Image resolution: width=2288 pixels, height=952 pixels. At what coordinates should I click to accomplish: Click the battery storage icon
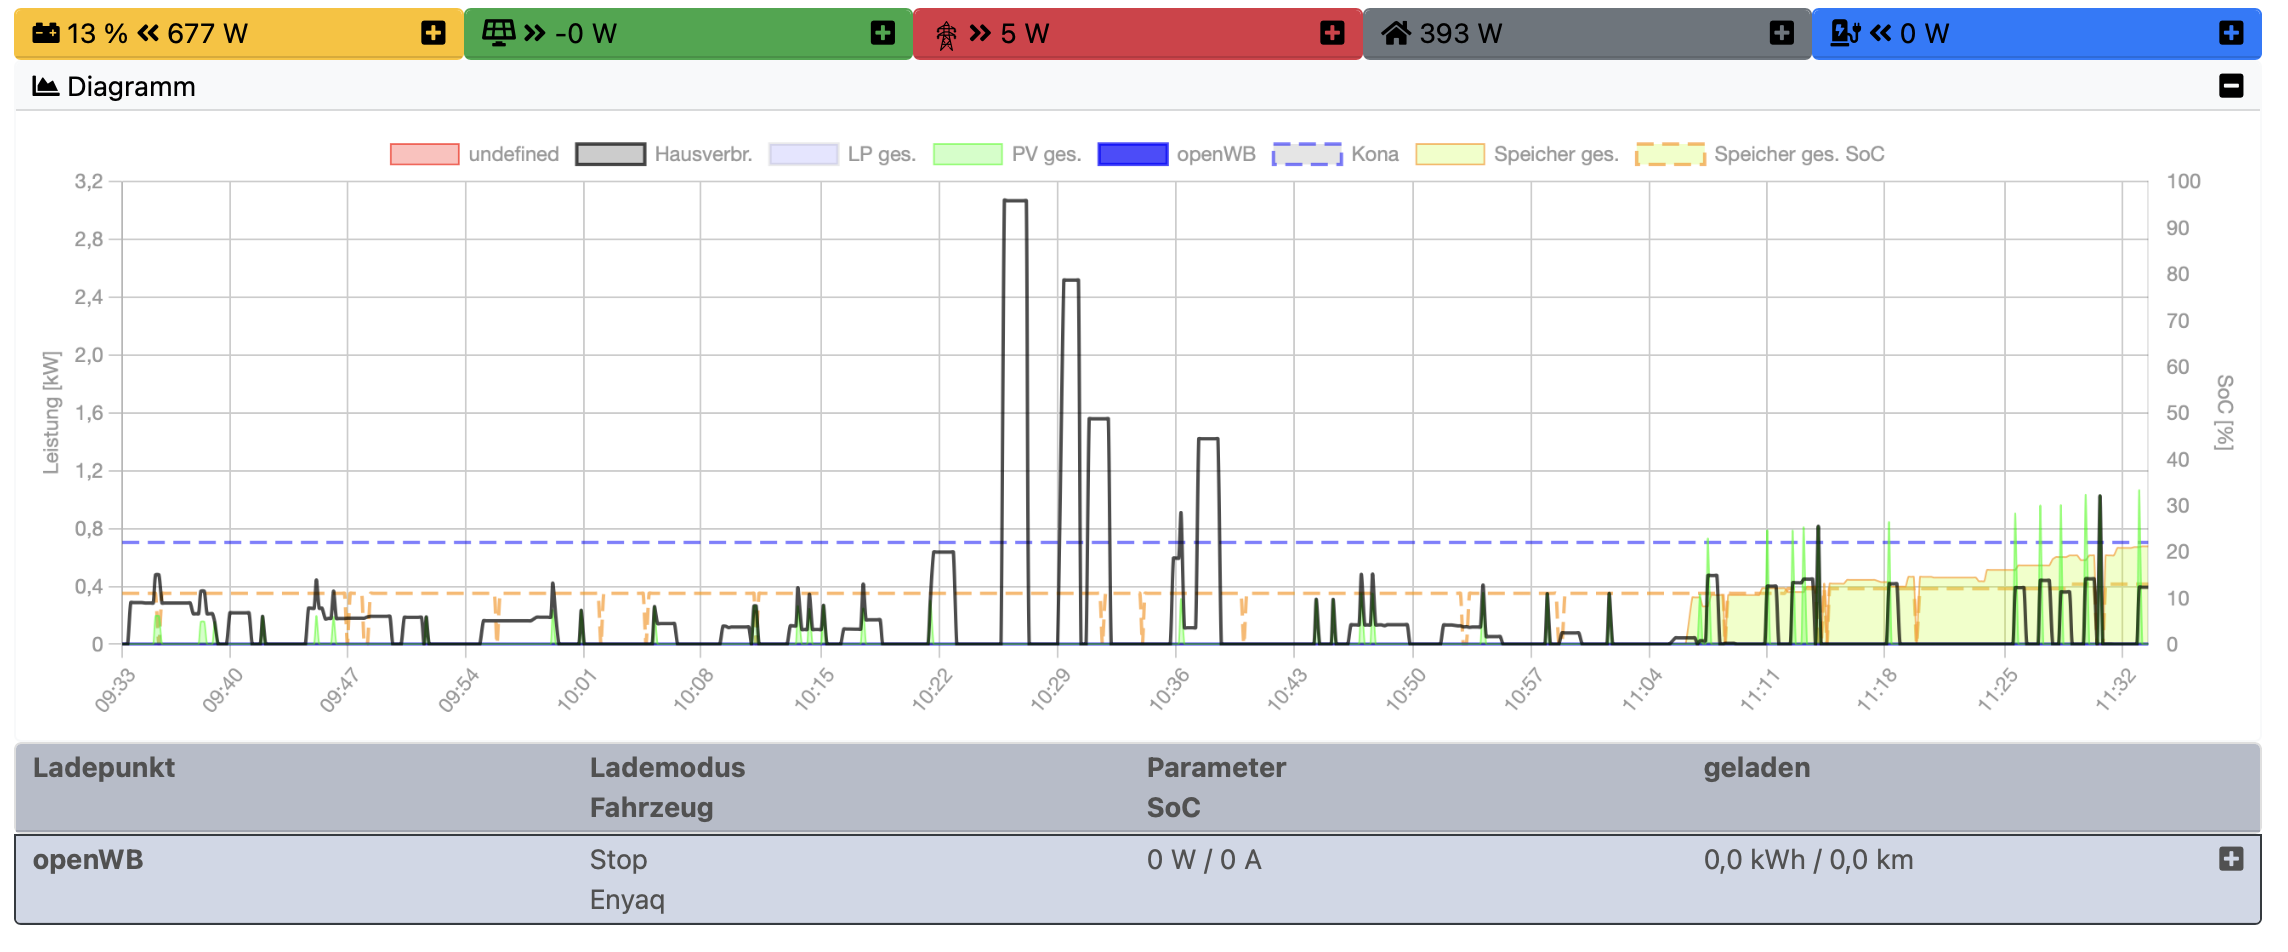(46, 34)
